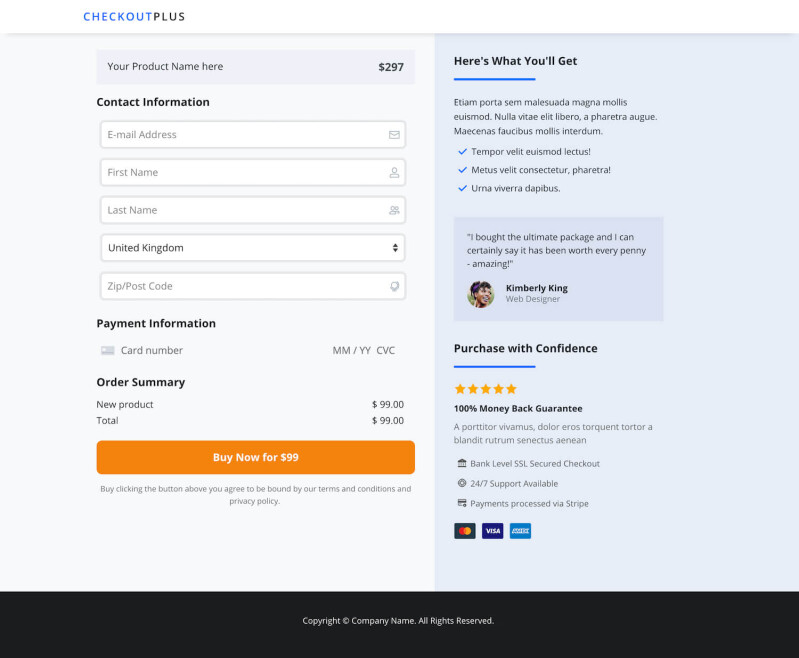This screenshot has height=658, width=799.
Task: Click the people icon in Last Name field
Action: point(394,210)
